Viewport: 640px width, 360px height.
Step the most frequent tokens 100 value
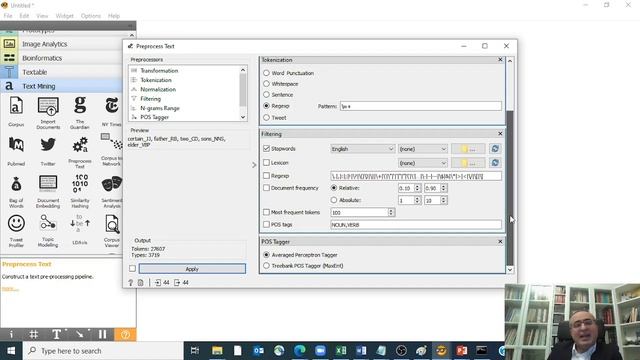click(391, 213)
